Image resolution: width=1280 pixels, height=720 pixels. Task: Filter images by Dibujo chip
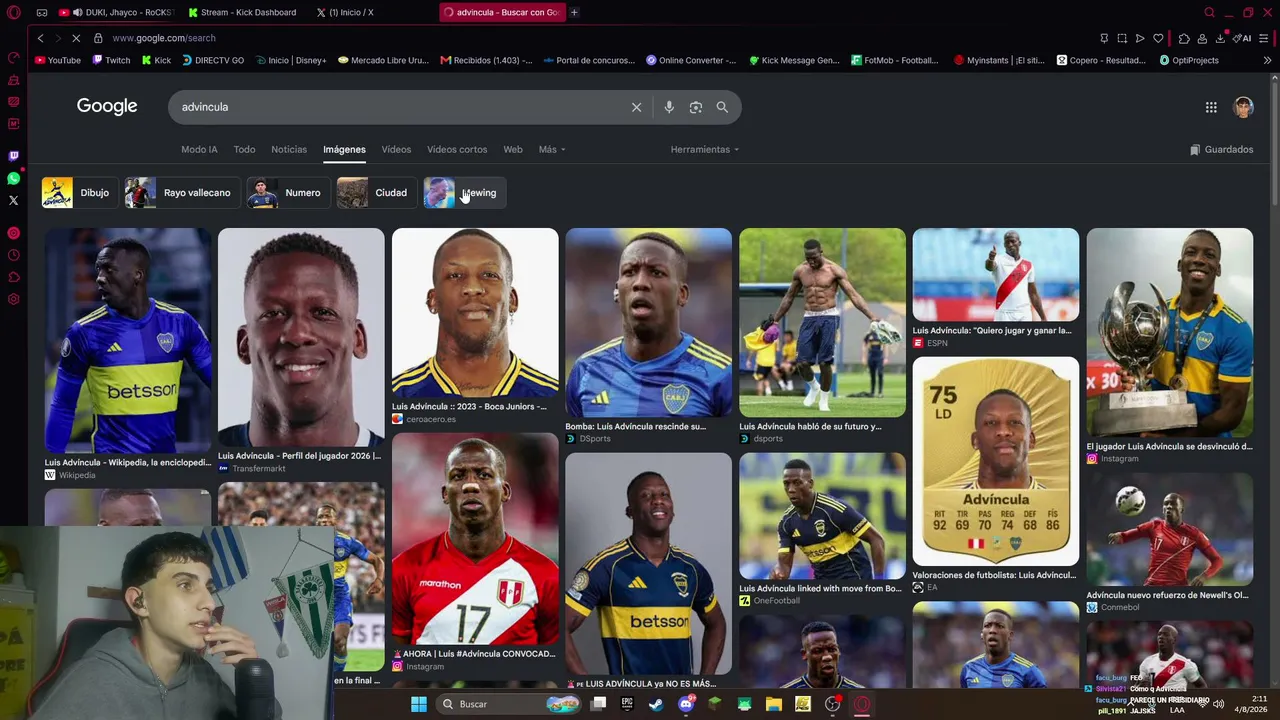click(x=79, y=193)
